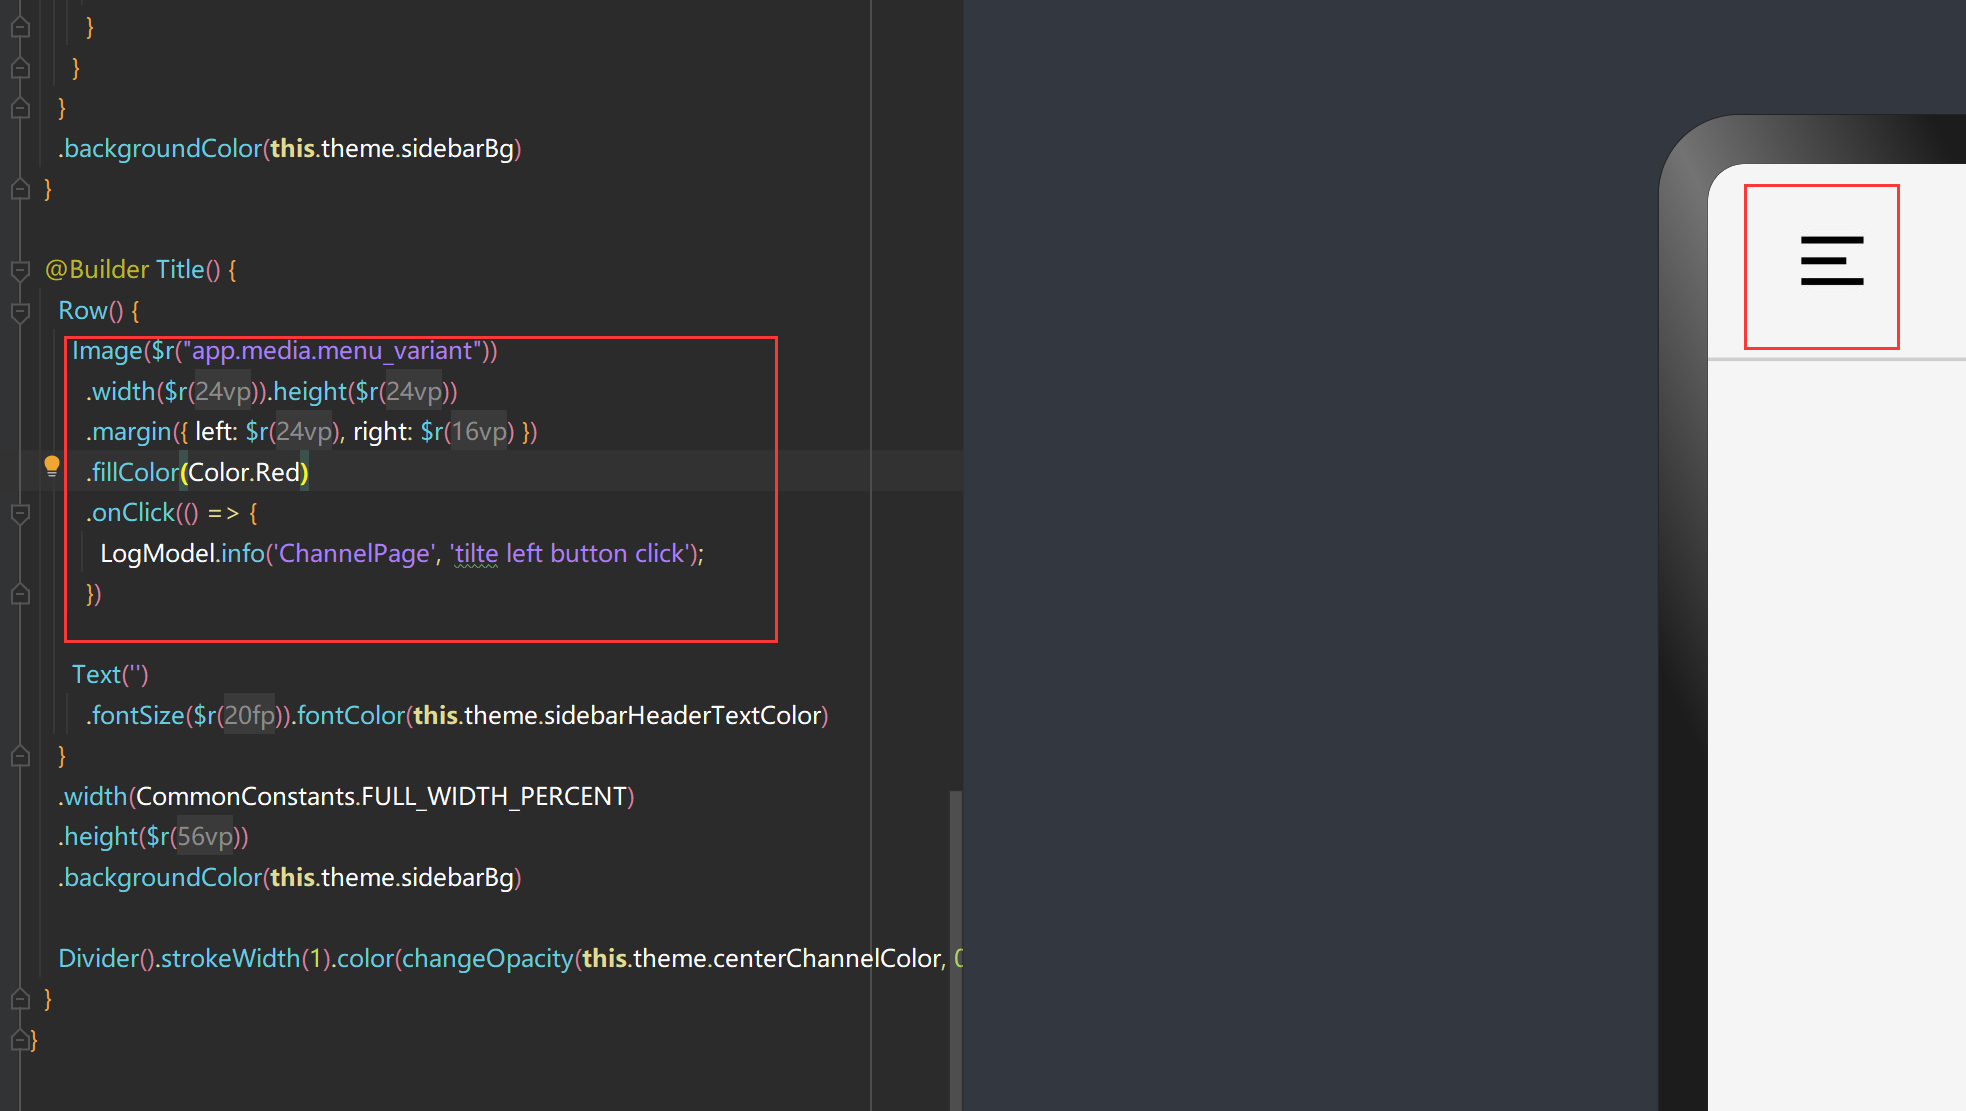Click fold-end marker beside the }) line
This screenshot has width=1966, height=1111.
click(20, 594)
